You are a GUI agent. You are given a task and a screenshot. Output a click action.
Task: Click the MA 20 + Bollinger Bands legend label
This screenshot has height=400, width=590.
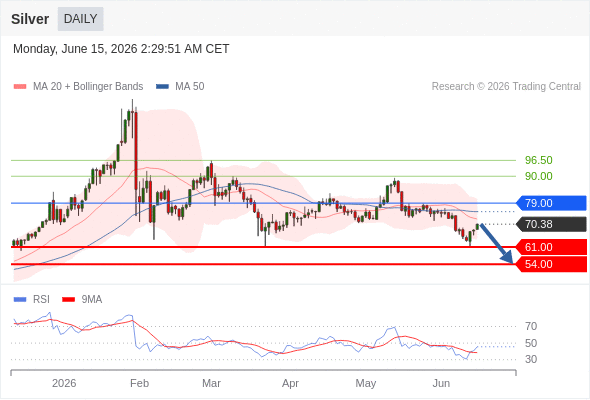(x=88, y=87)
